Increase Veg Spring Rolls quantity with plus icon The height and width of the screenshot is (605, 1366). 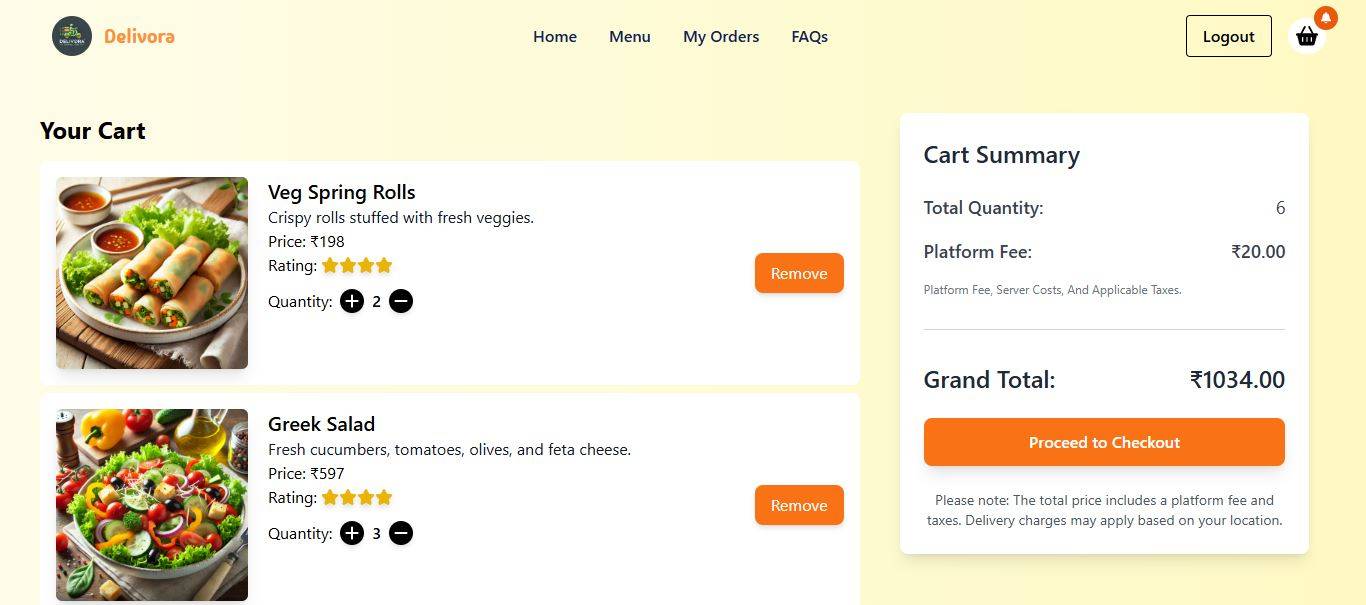[x=352, y=301]
